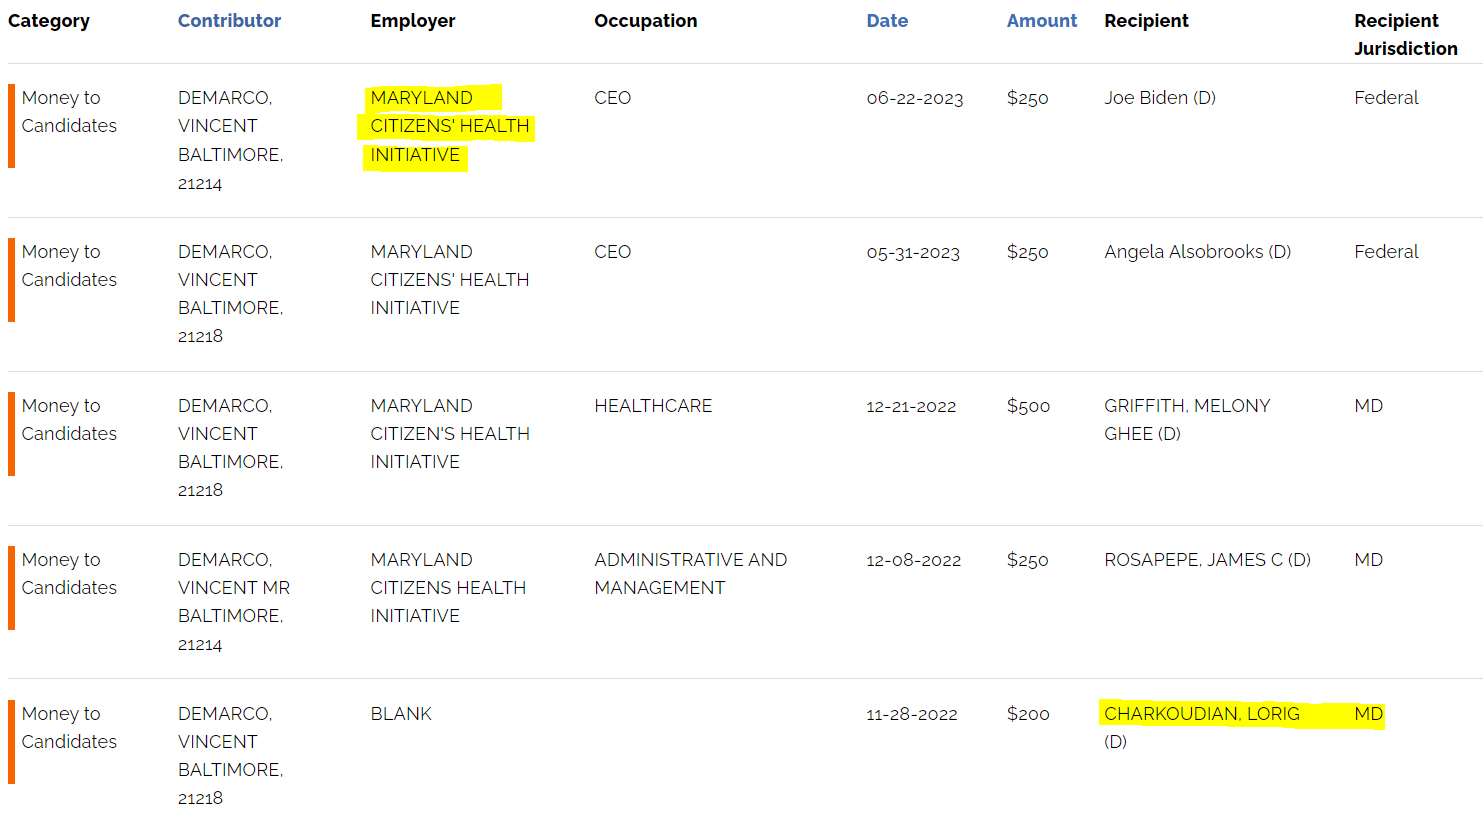
Task: Click the date 12-08-2022
Action: point(913,560)
